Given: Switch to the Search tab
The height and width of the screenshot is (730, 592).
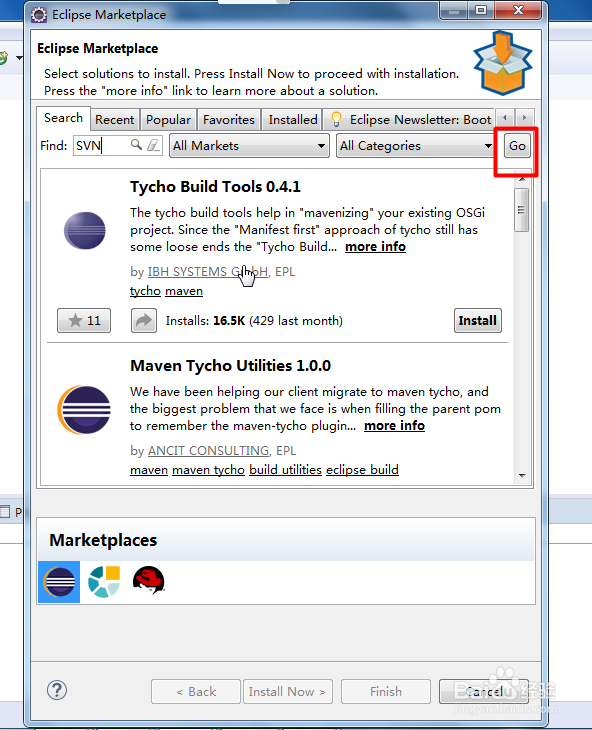Looking at the screenshot, I should click(63, 118).
